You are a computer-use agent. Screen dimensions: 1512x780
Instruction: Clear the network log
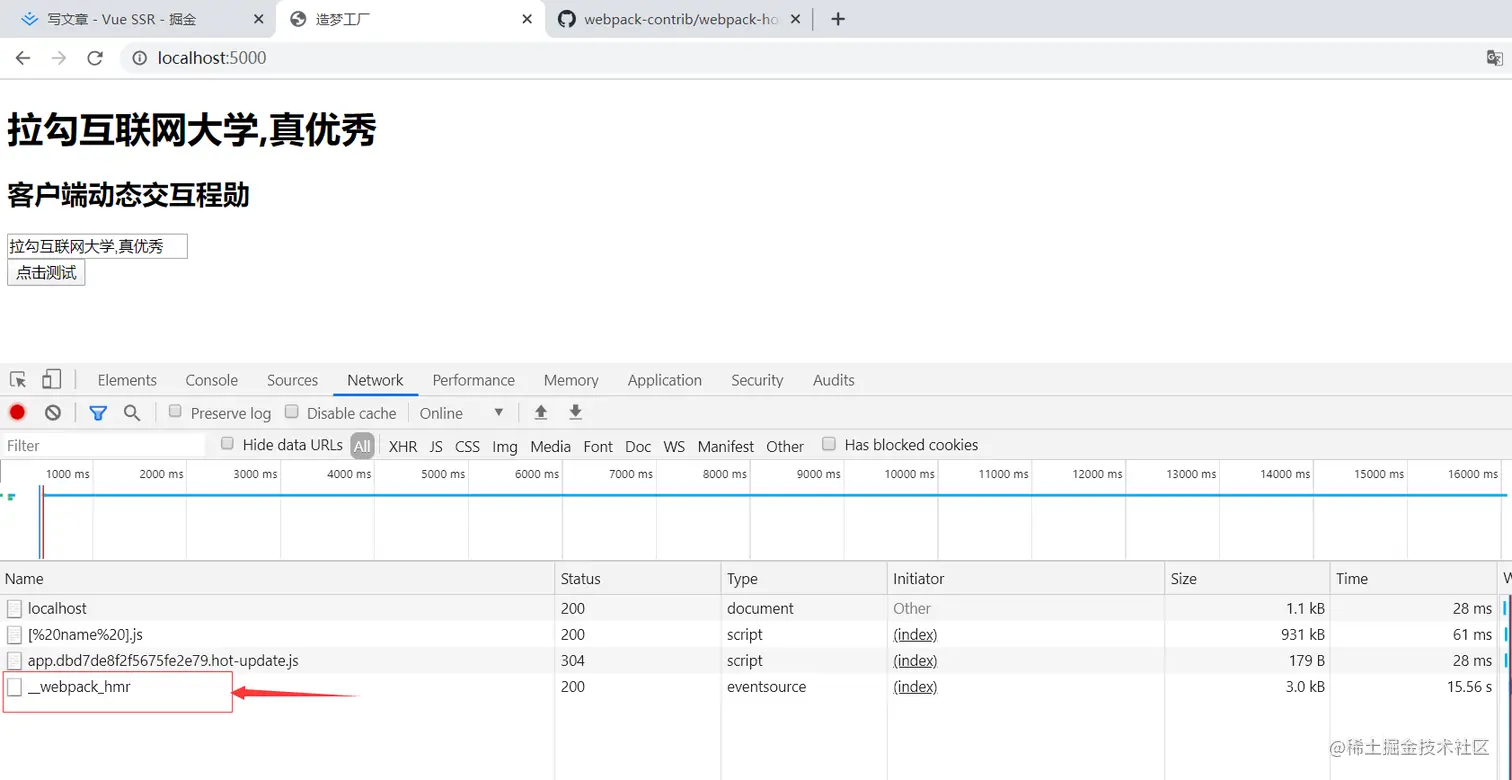coord(53,412)
